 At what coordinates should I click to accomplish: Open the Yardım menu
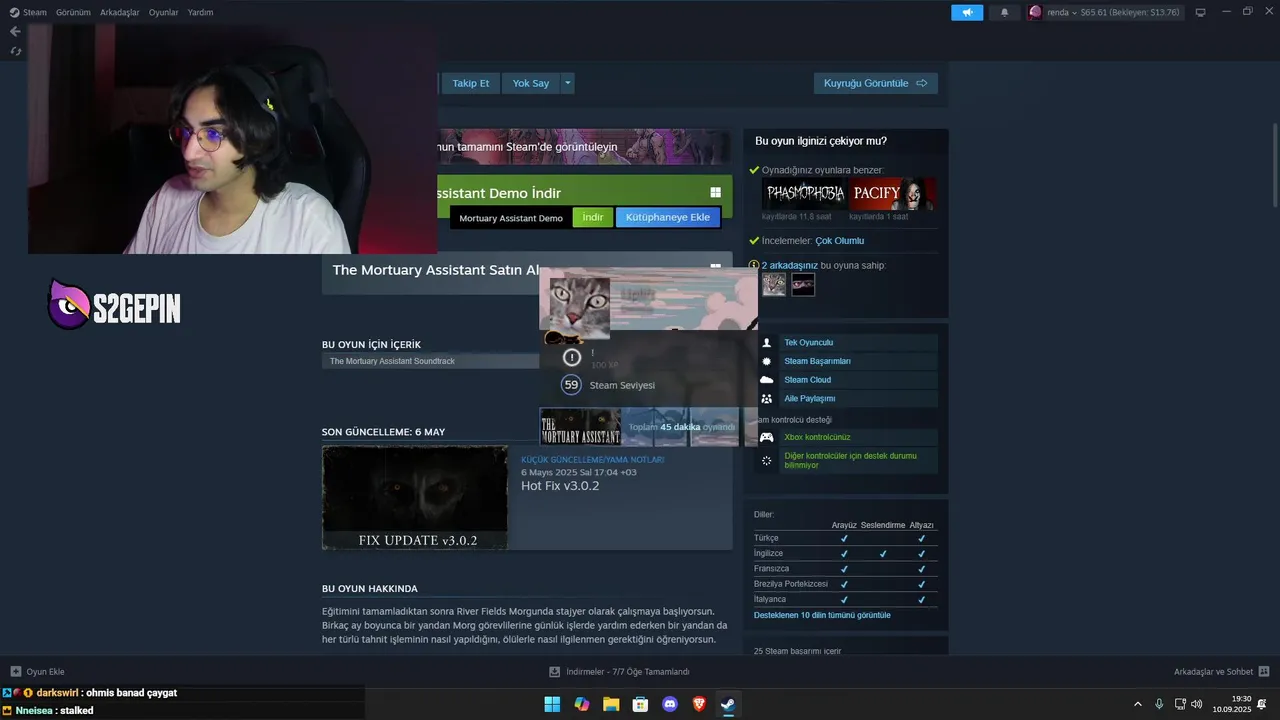[x=200, y=12]
